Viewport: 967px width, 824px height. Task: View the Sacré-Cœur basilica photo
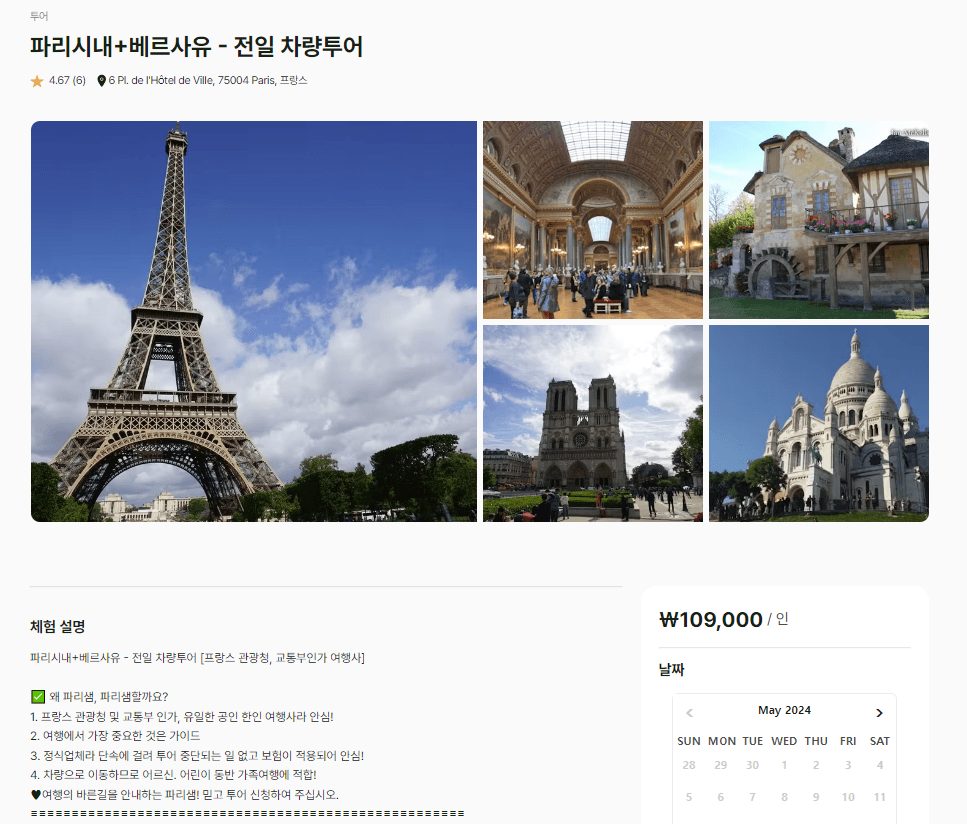817,423
